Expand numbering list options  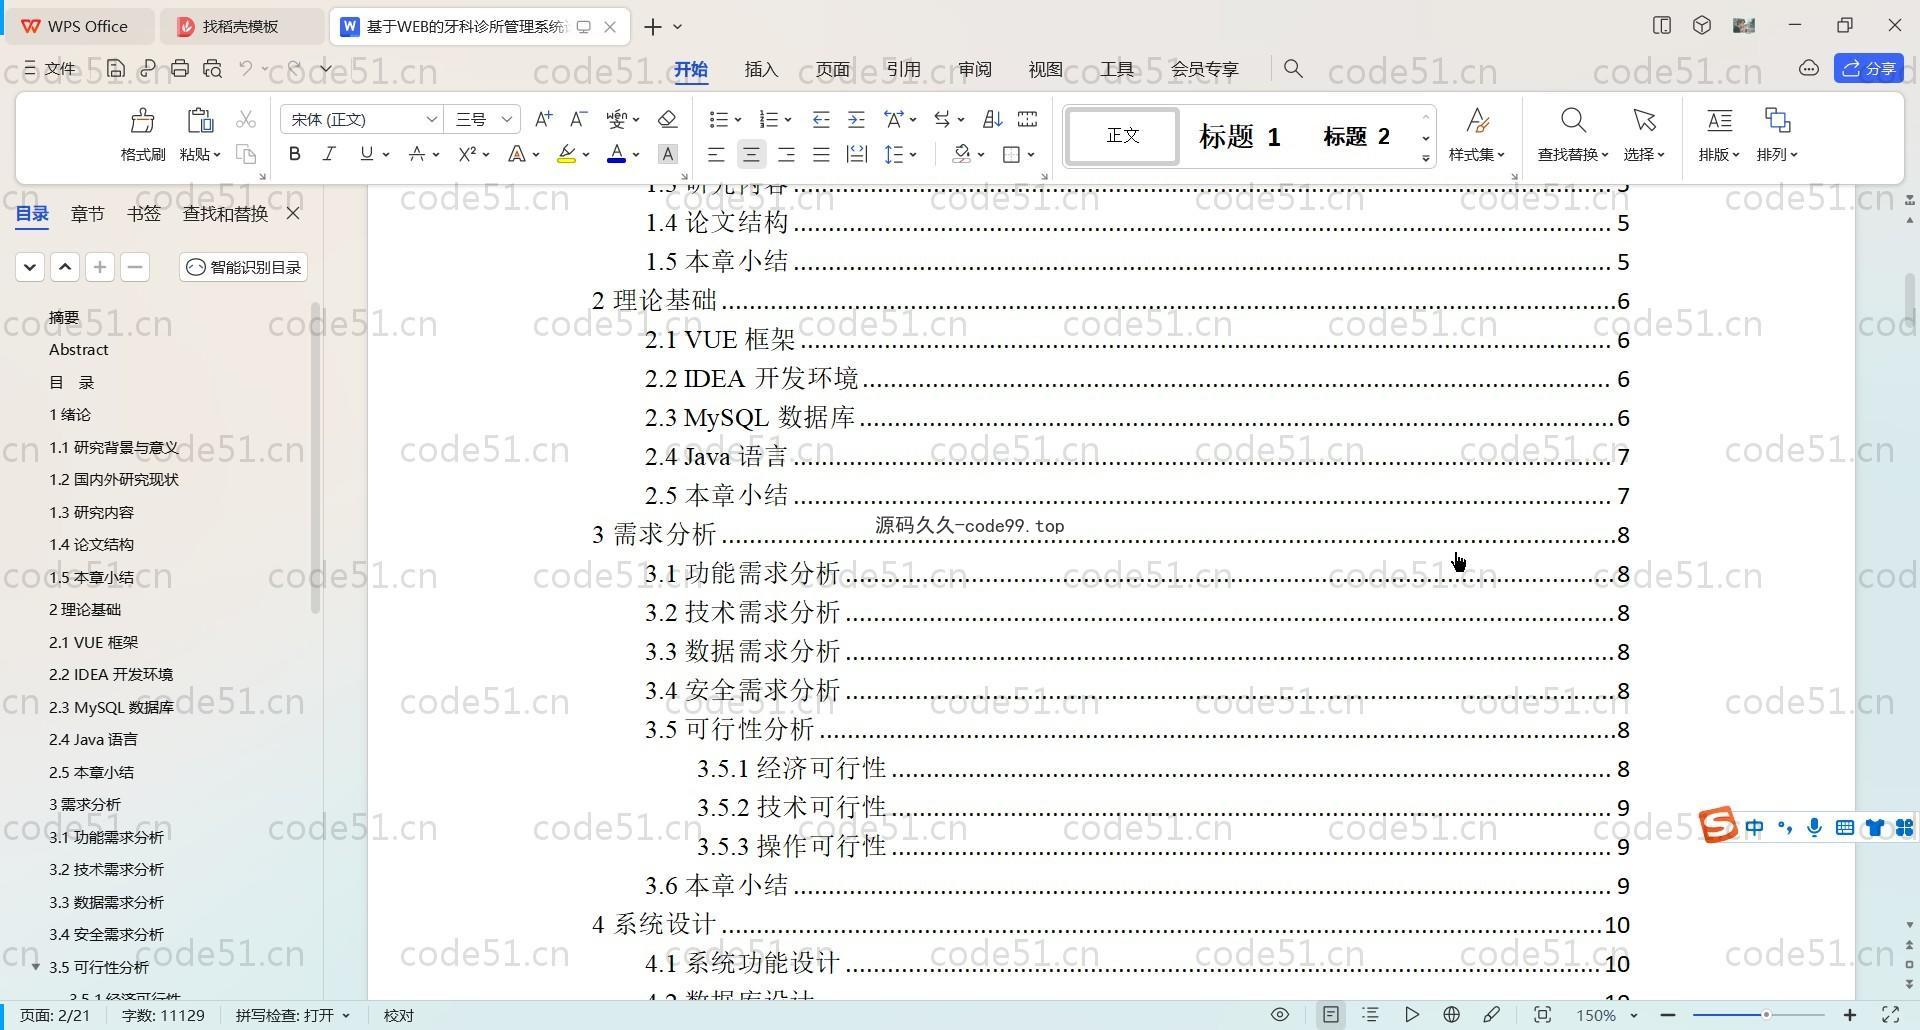coord(788,120)
